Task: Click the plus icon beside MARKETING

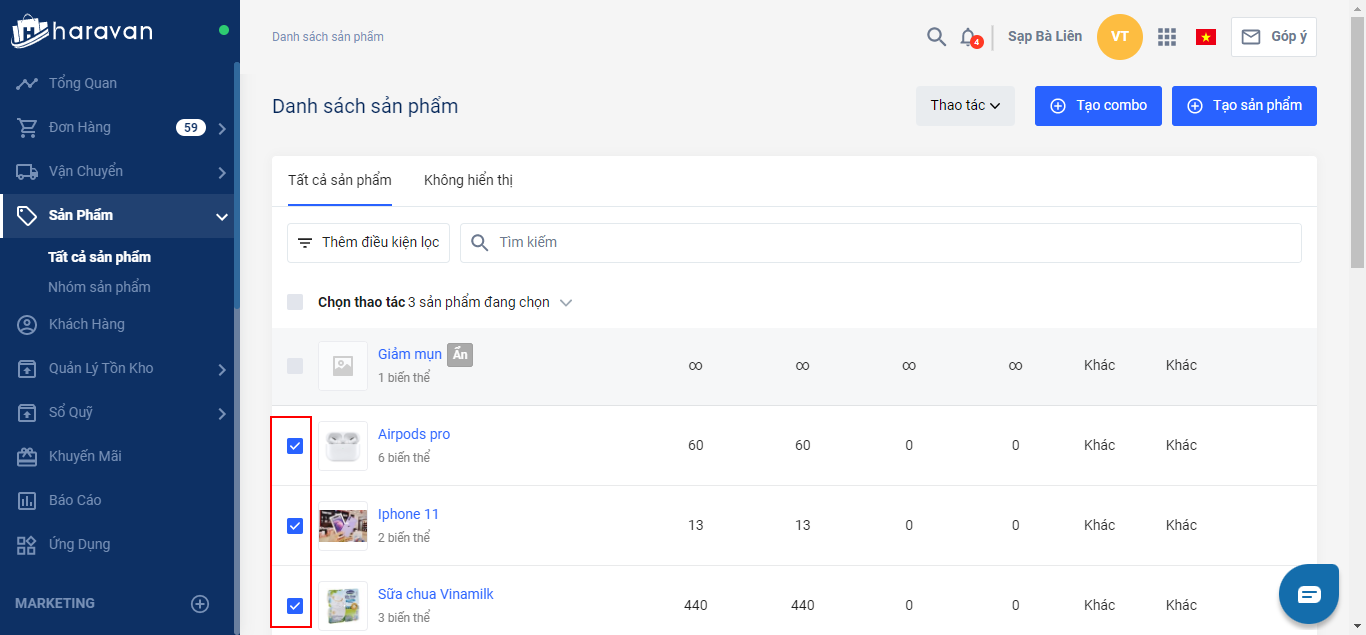Action: (200, 603)
